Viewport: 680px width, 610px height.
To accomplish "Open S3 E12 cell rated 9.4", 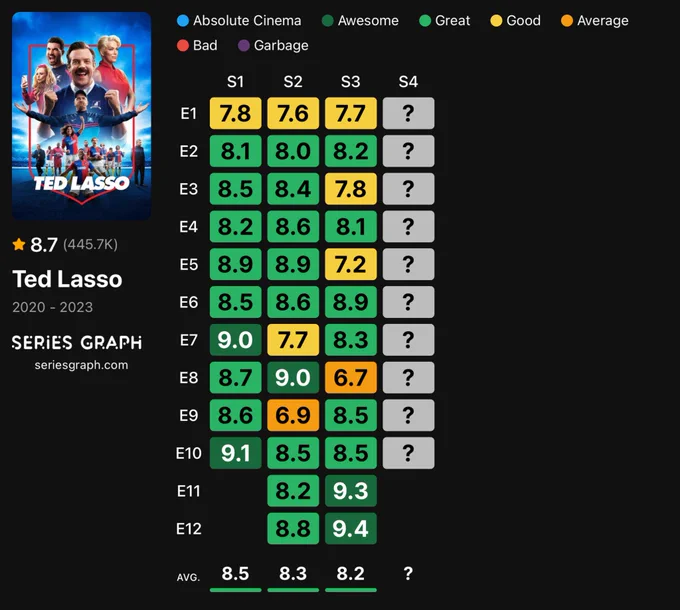I will click(351, 528).
